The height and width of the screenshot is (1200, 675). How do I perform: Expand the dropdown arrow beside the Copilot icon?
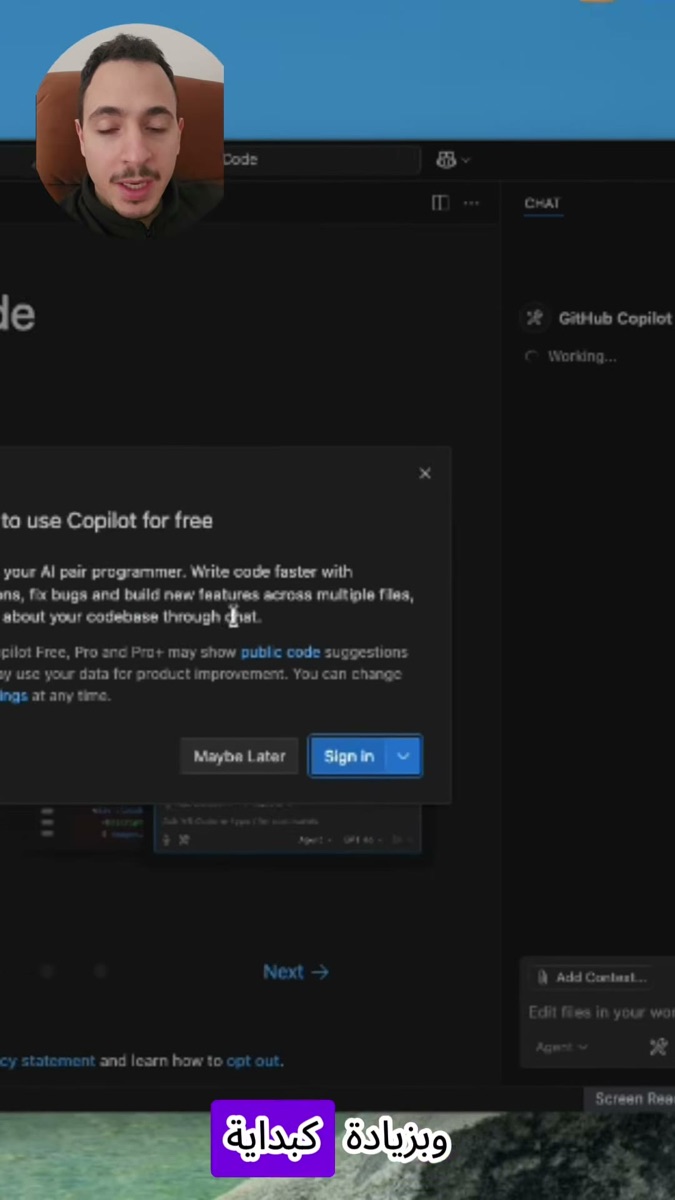click(466, 160)
